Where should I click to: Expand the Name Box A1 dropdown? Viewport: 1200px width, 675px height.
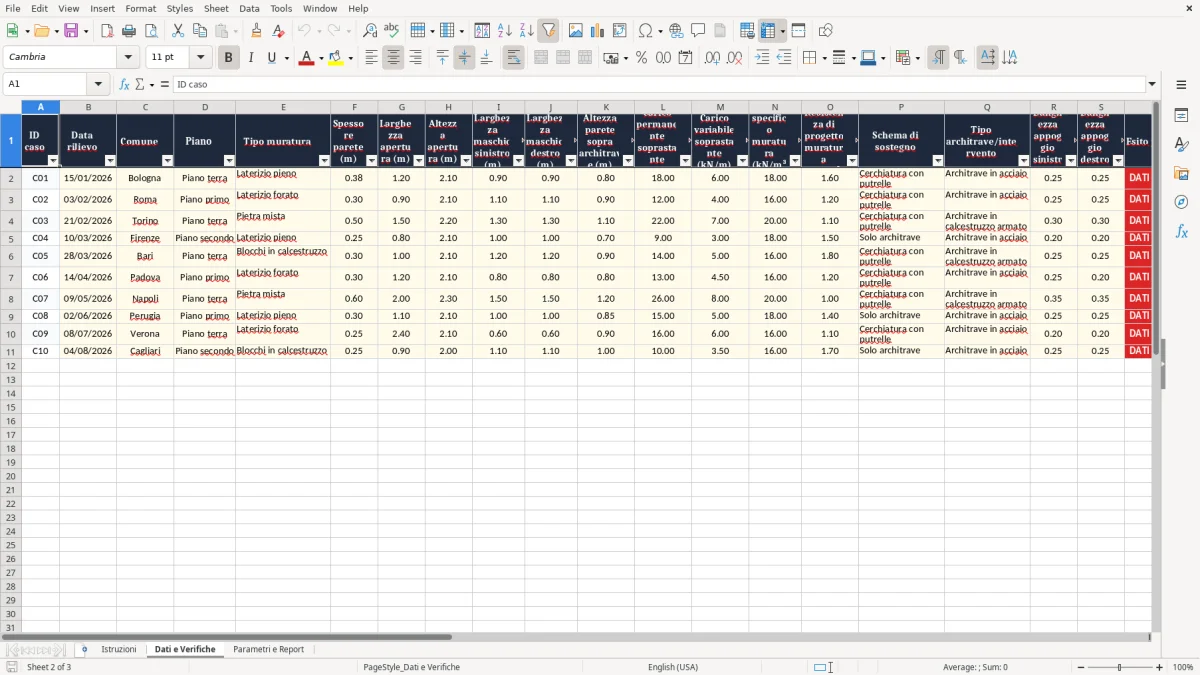(x=98, y=84)
